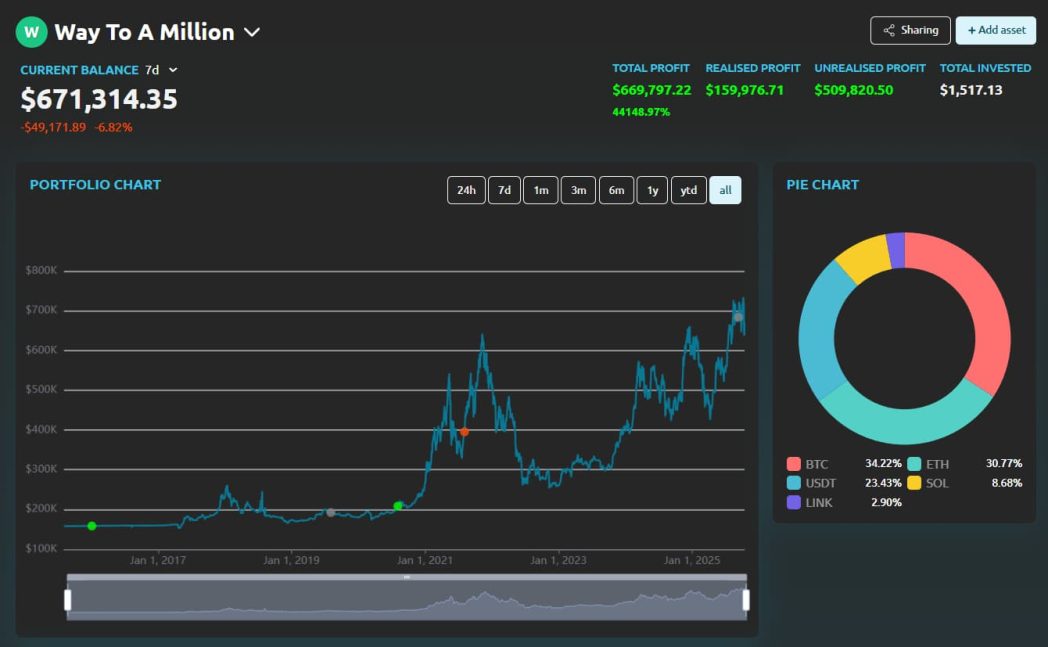Select the ytd chart range
1048x647 pixels.
click(688, 190)
